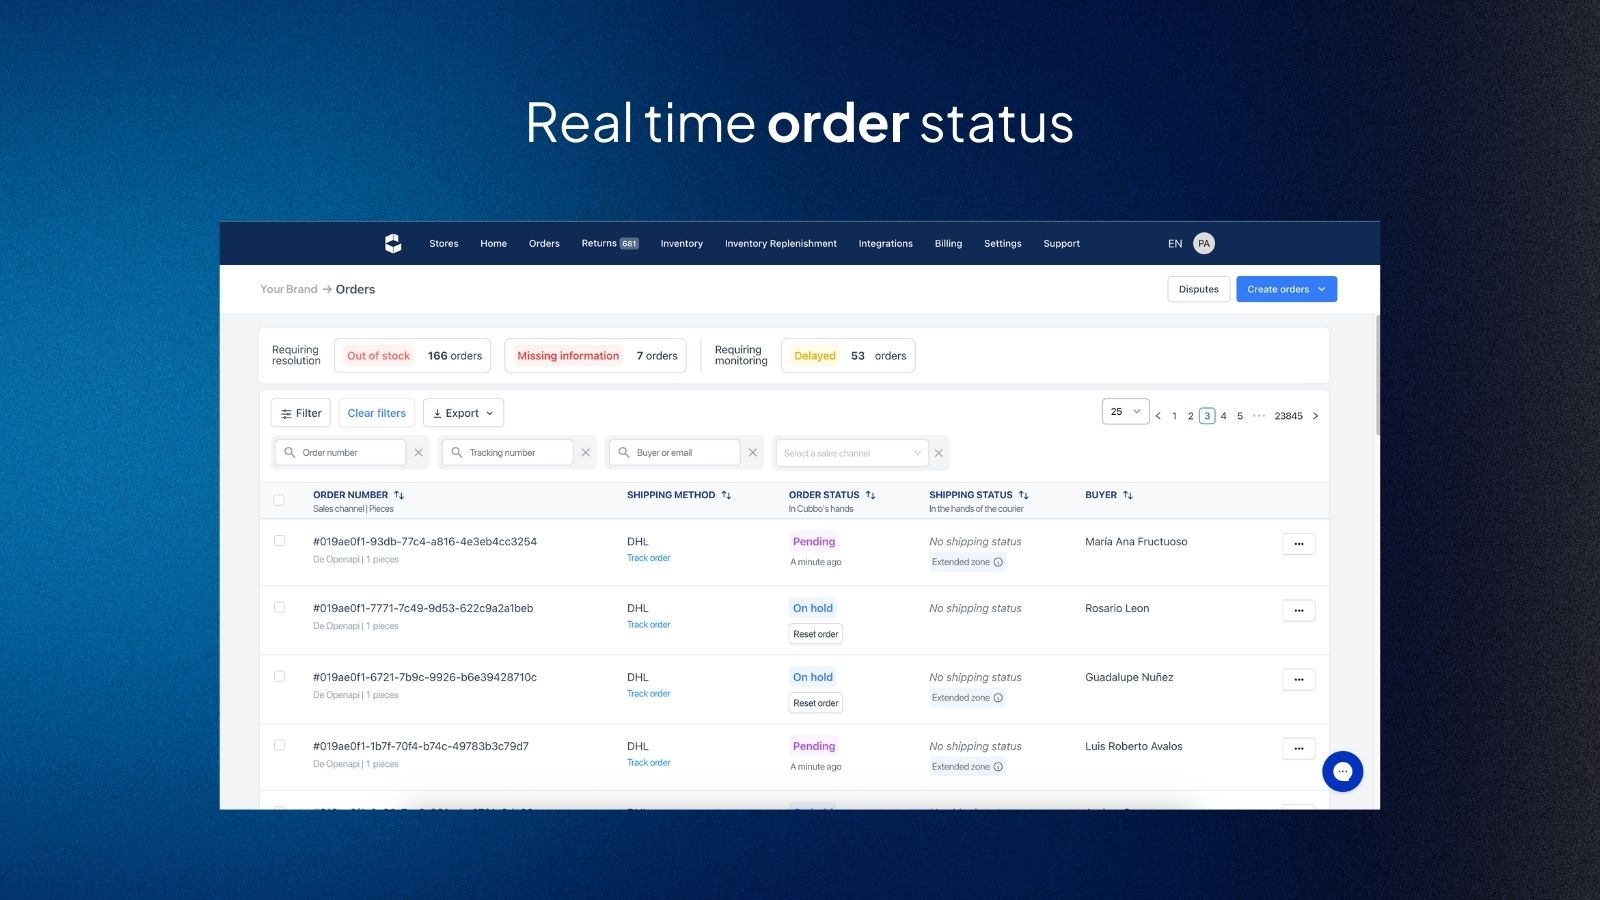The height and width of the screenshot is (900, 1600).
Task: Click the Disputes button
Action: pos(1198,289)
